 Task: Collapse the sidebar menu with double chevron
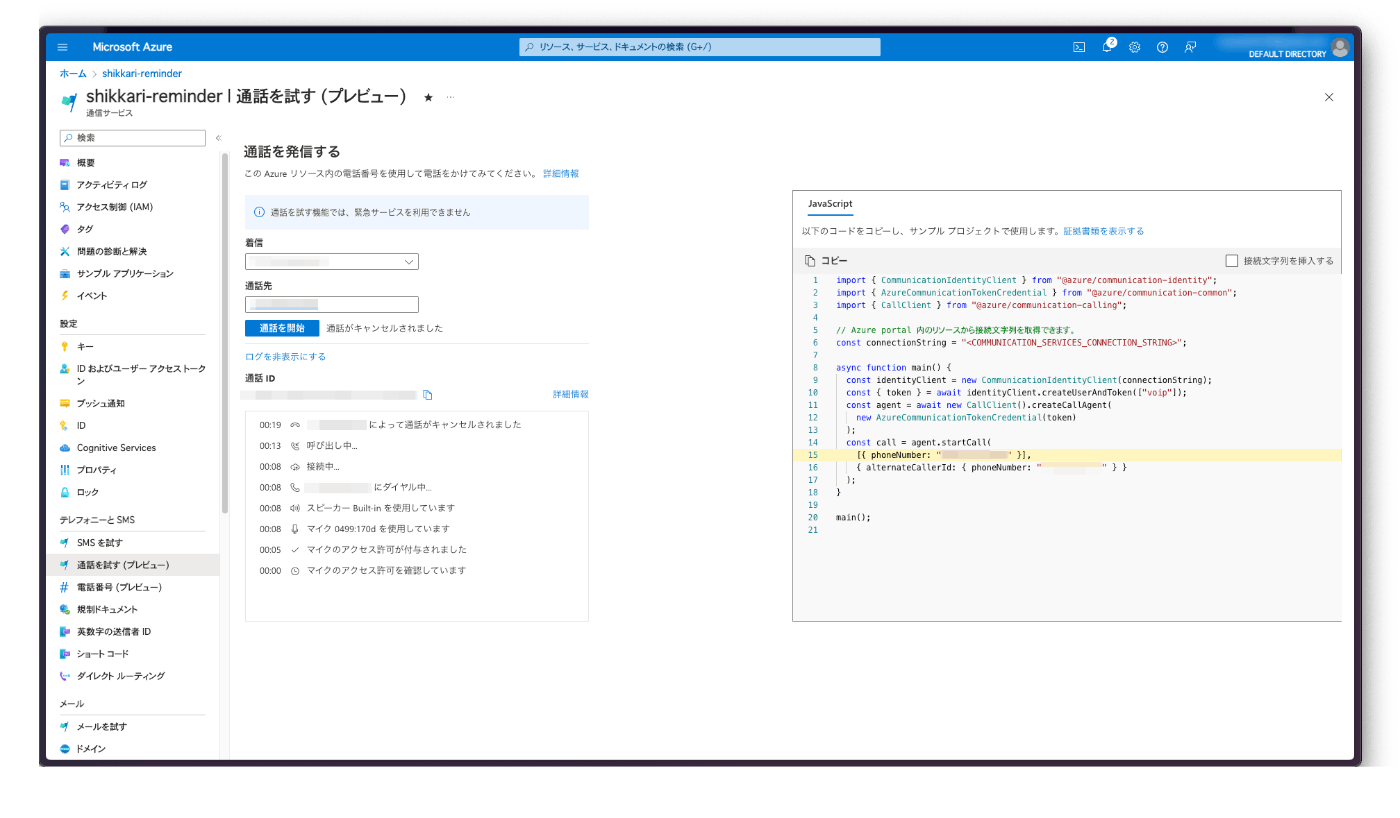pyautogui.click(x=218, y=138)
